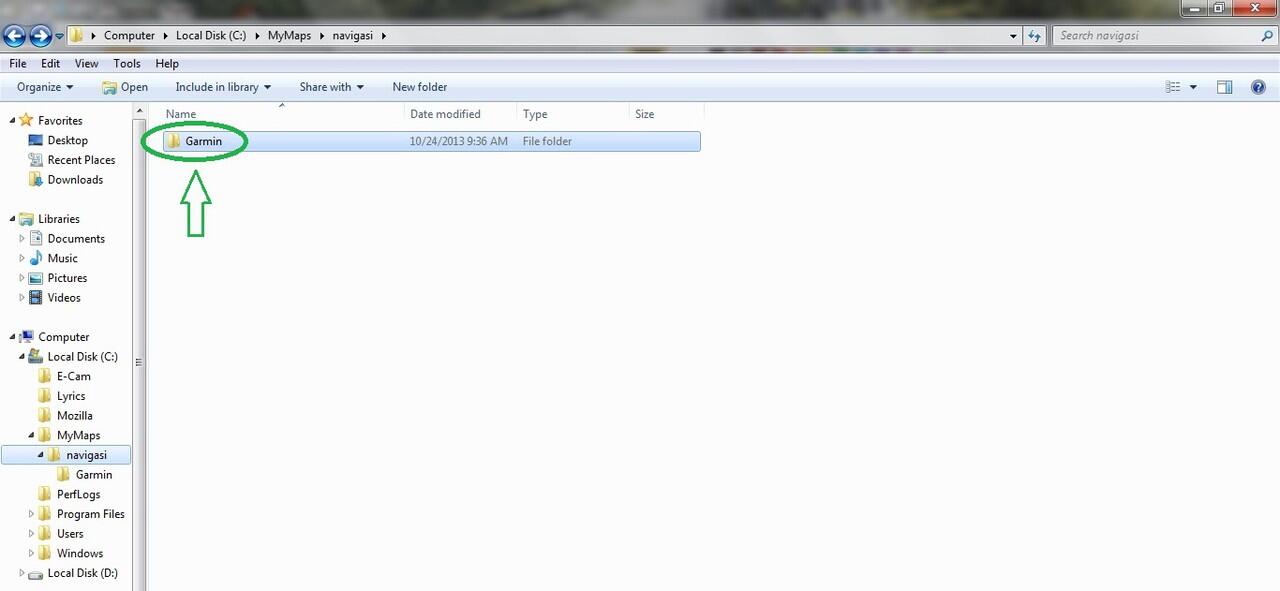This screenshot has width=1280, height=591.
Task: Open the Music library
Action: click(62, 258)
